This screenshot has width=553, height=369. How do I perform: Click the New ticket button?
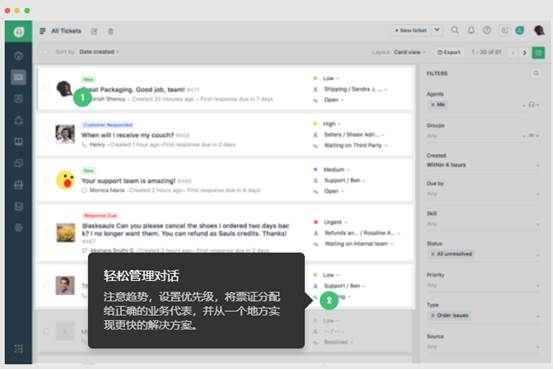click(x=411, y=30)
